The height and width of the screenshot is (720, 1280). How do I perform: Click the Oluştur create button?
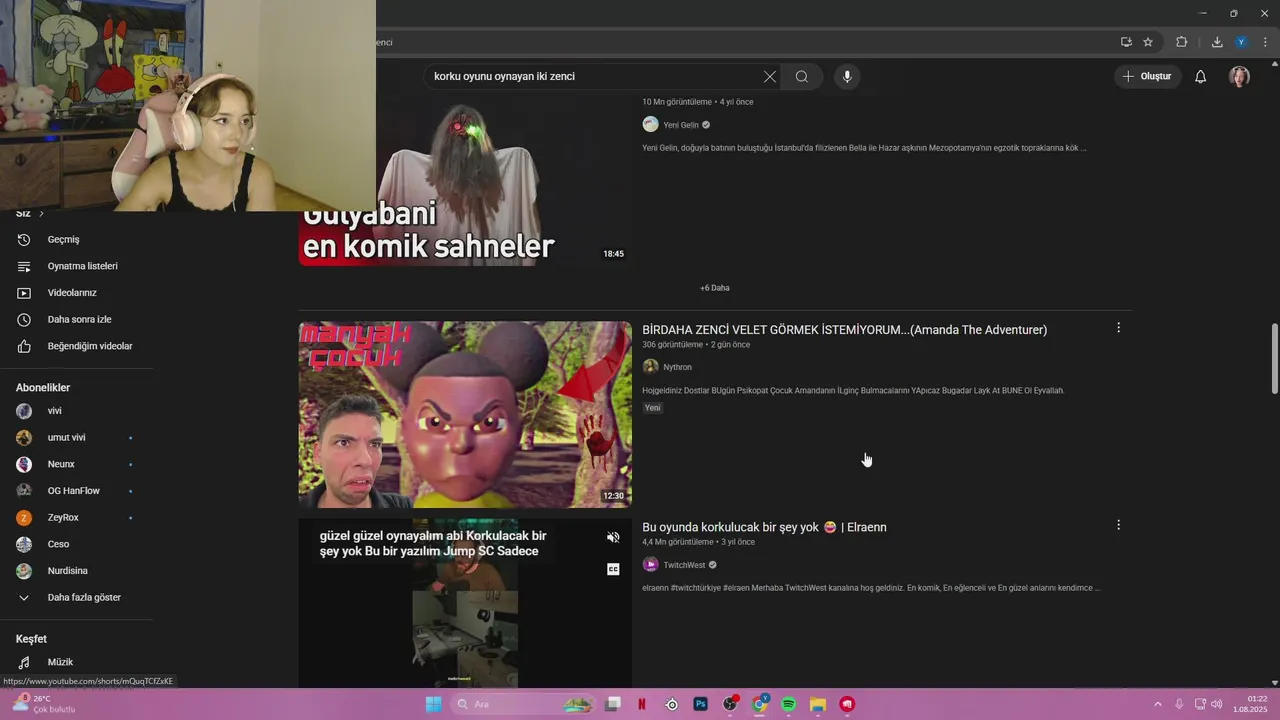tap(1147, 76)
